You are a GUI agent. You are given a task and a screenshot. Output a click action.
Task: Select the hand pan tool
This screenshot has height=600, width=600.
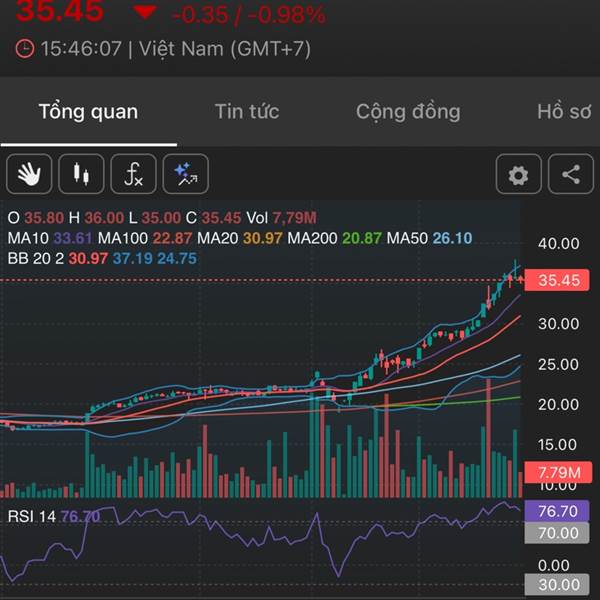pos(29,174)
